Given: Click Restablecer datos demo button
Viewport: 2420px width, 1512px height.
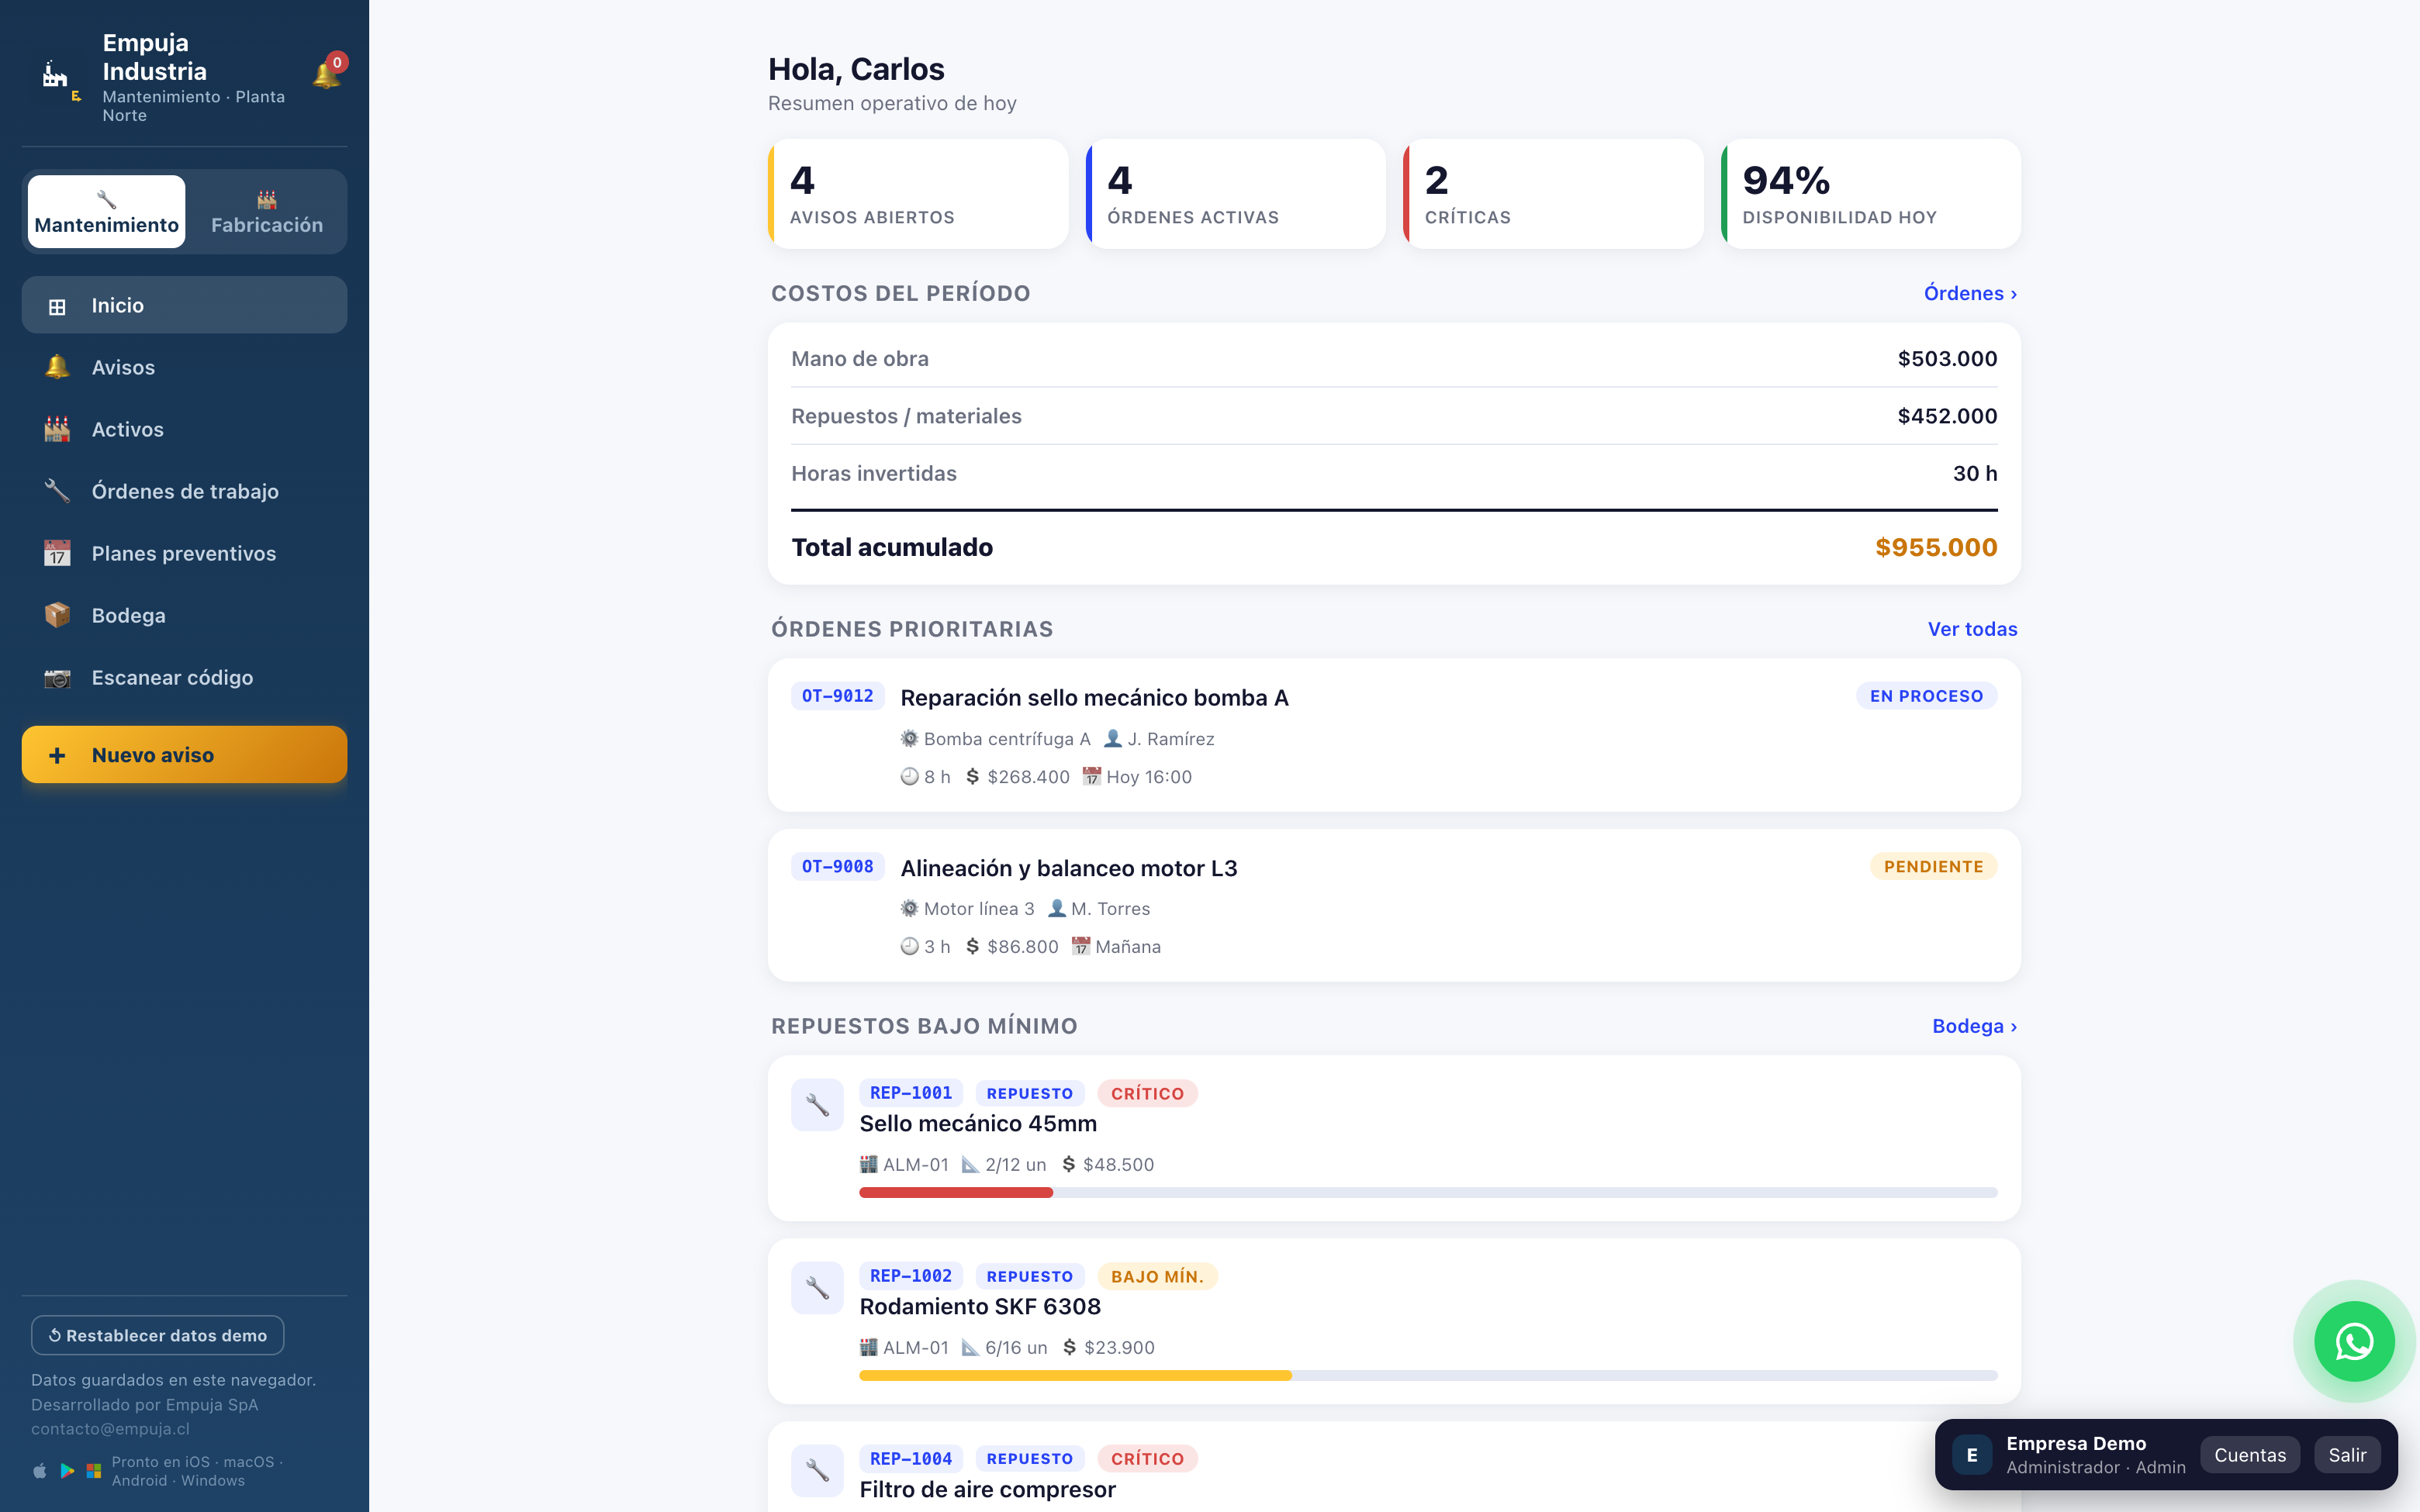Looking at the screenshot, I should click(157, 1335).
